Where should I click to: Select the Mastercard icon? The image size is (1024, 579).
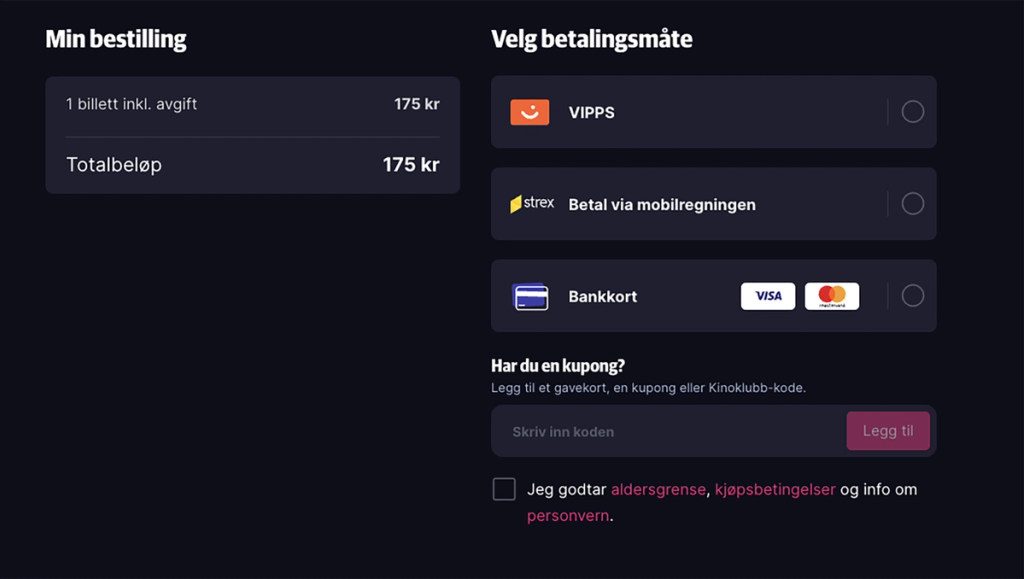[832, 295]
